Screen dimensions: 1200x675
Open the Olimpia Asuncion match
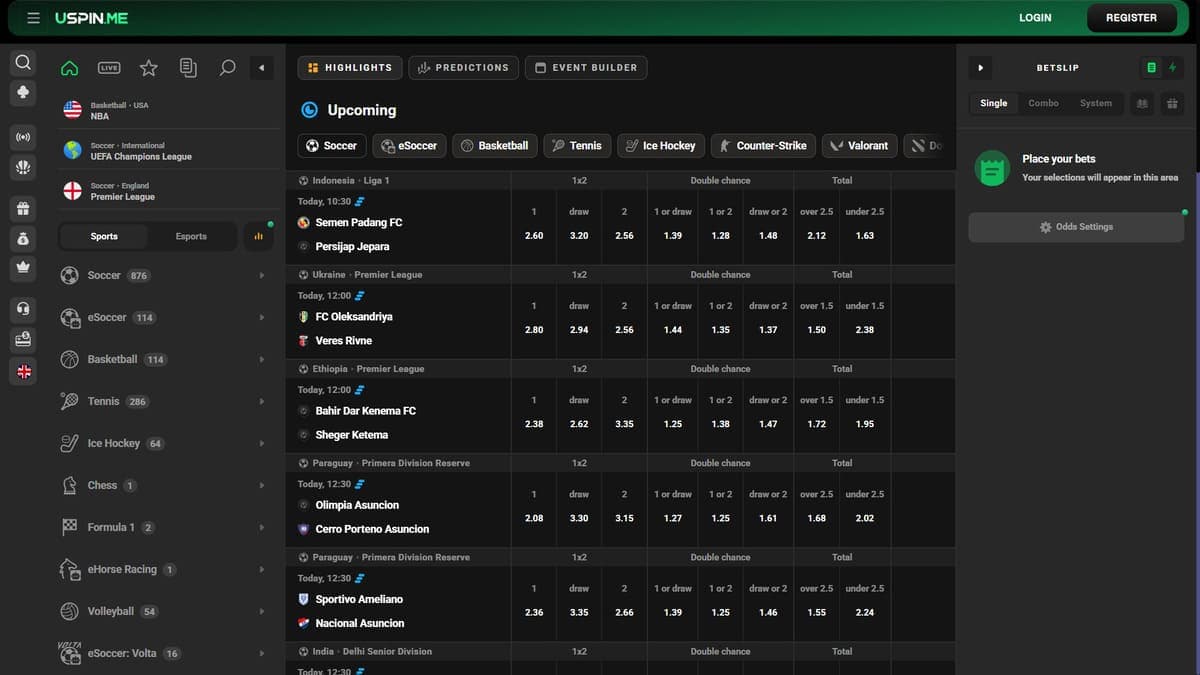coord(357,506)
